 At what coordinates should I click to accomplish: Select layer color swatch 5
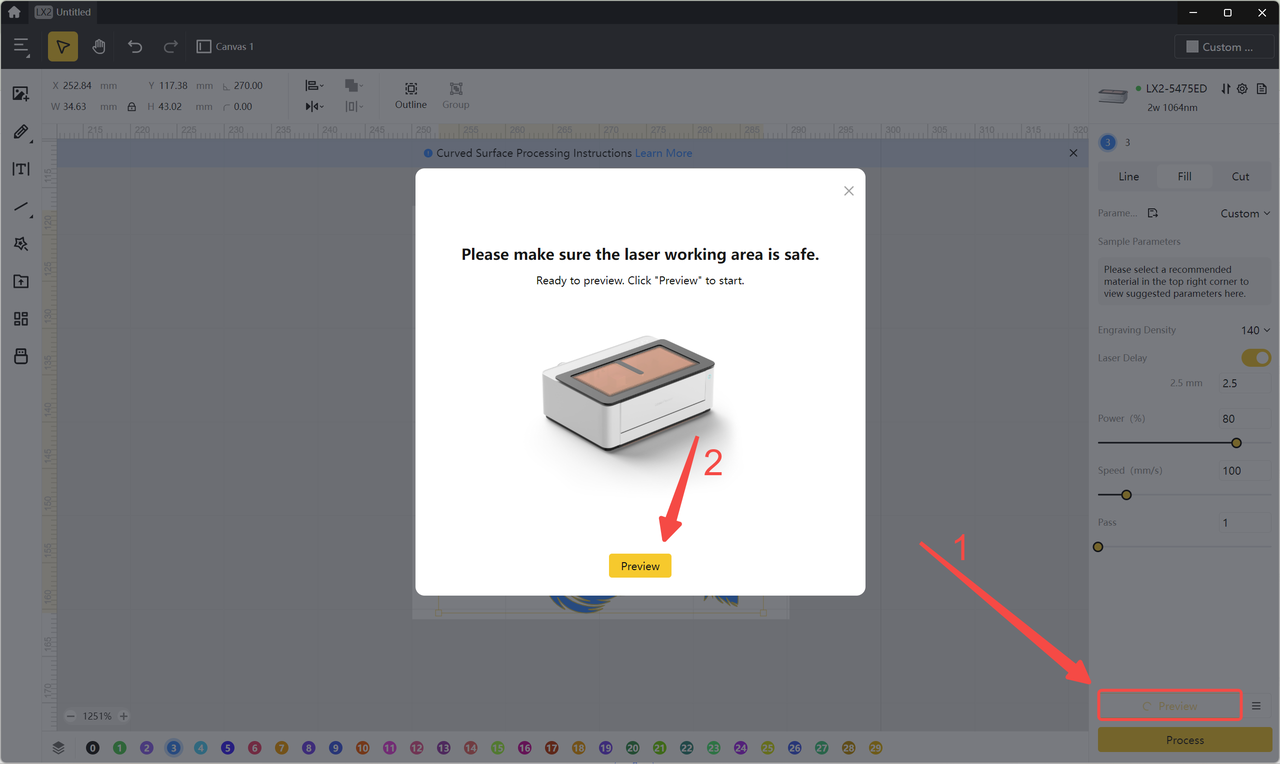[x=228, y=747]
